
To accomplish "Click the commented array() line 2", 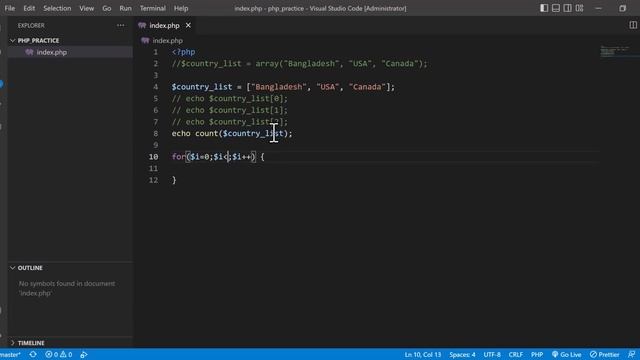I will click(x=299, y=64).
